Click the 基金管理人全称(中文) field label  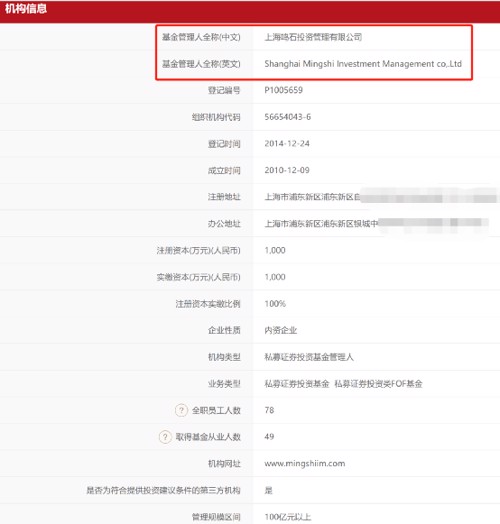(201, 37)
